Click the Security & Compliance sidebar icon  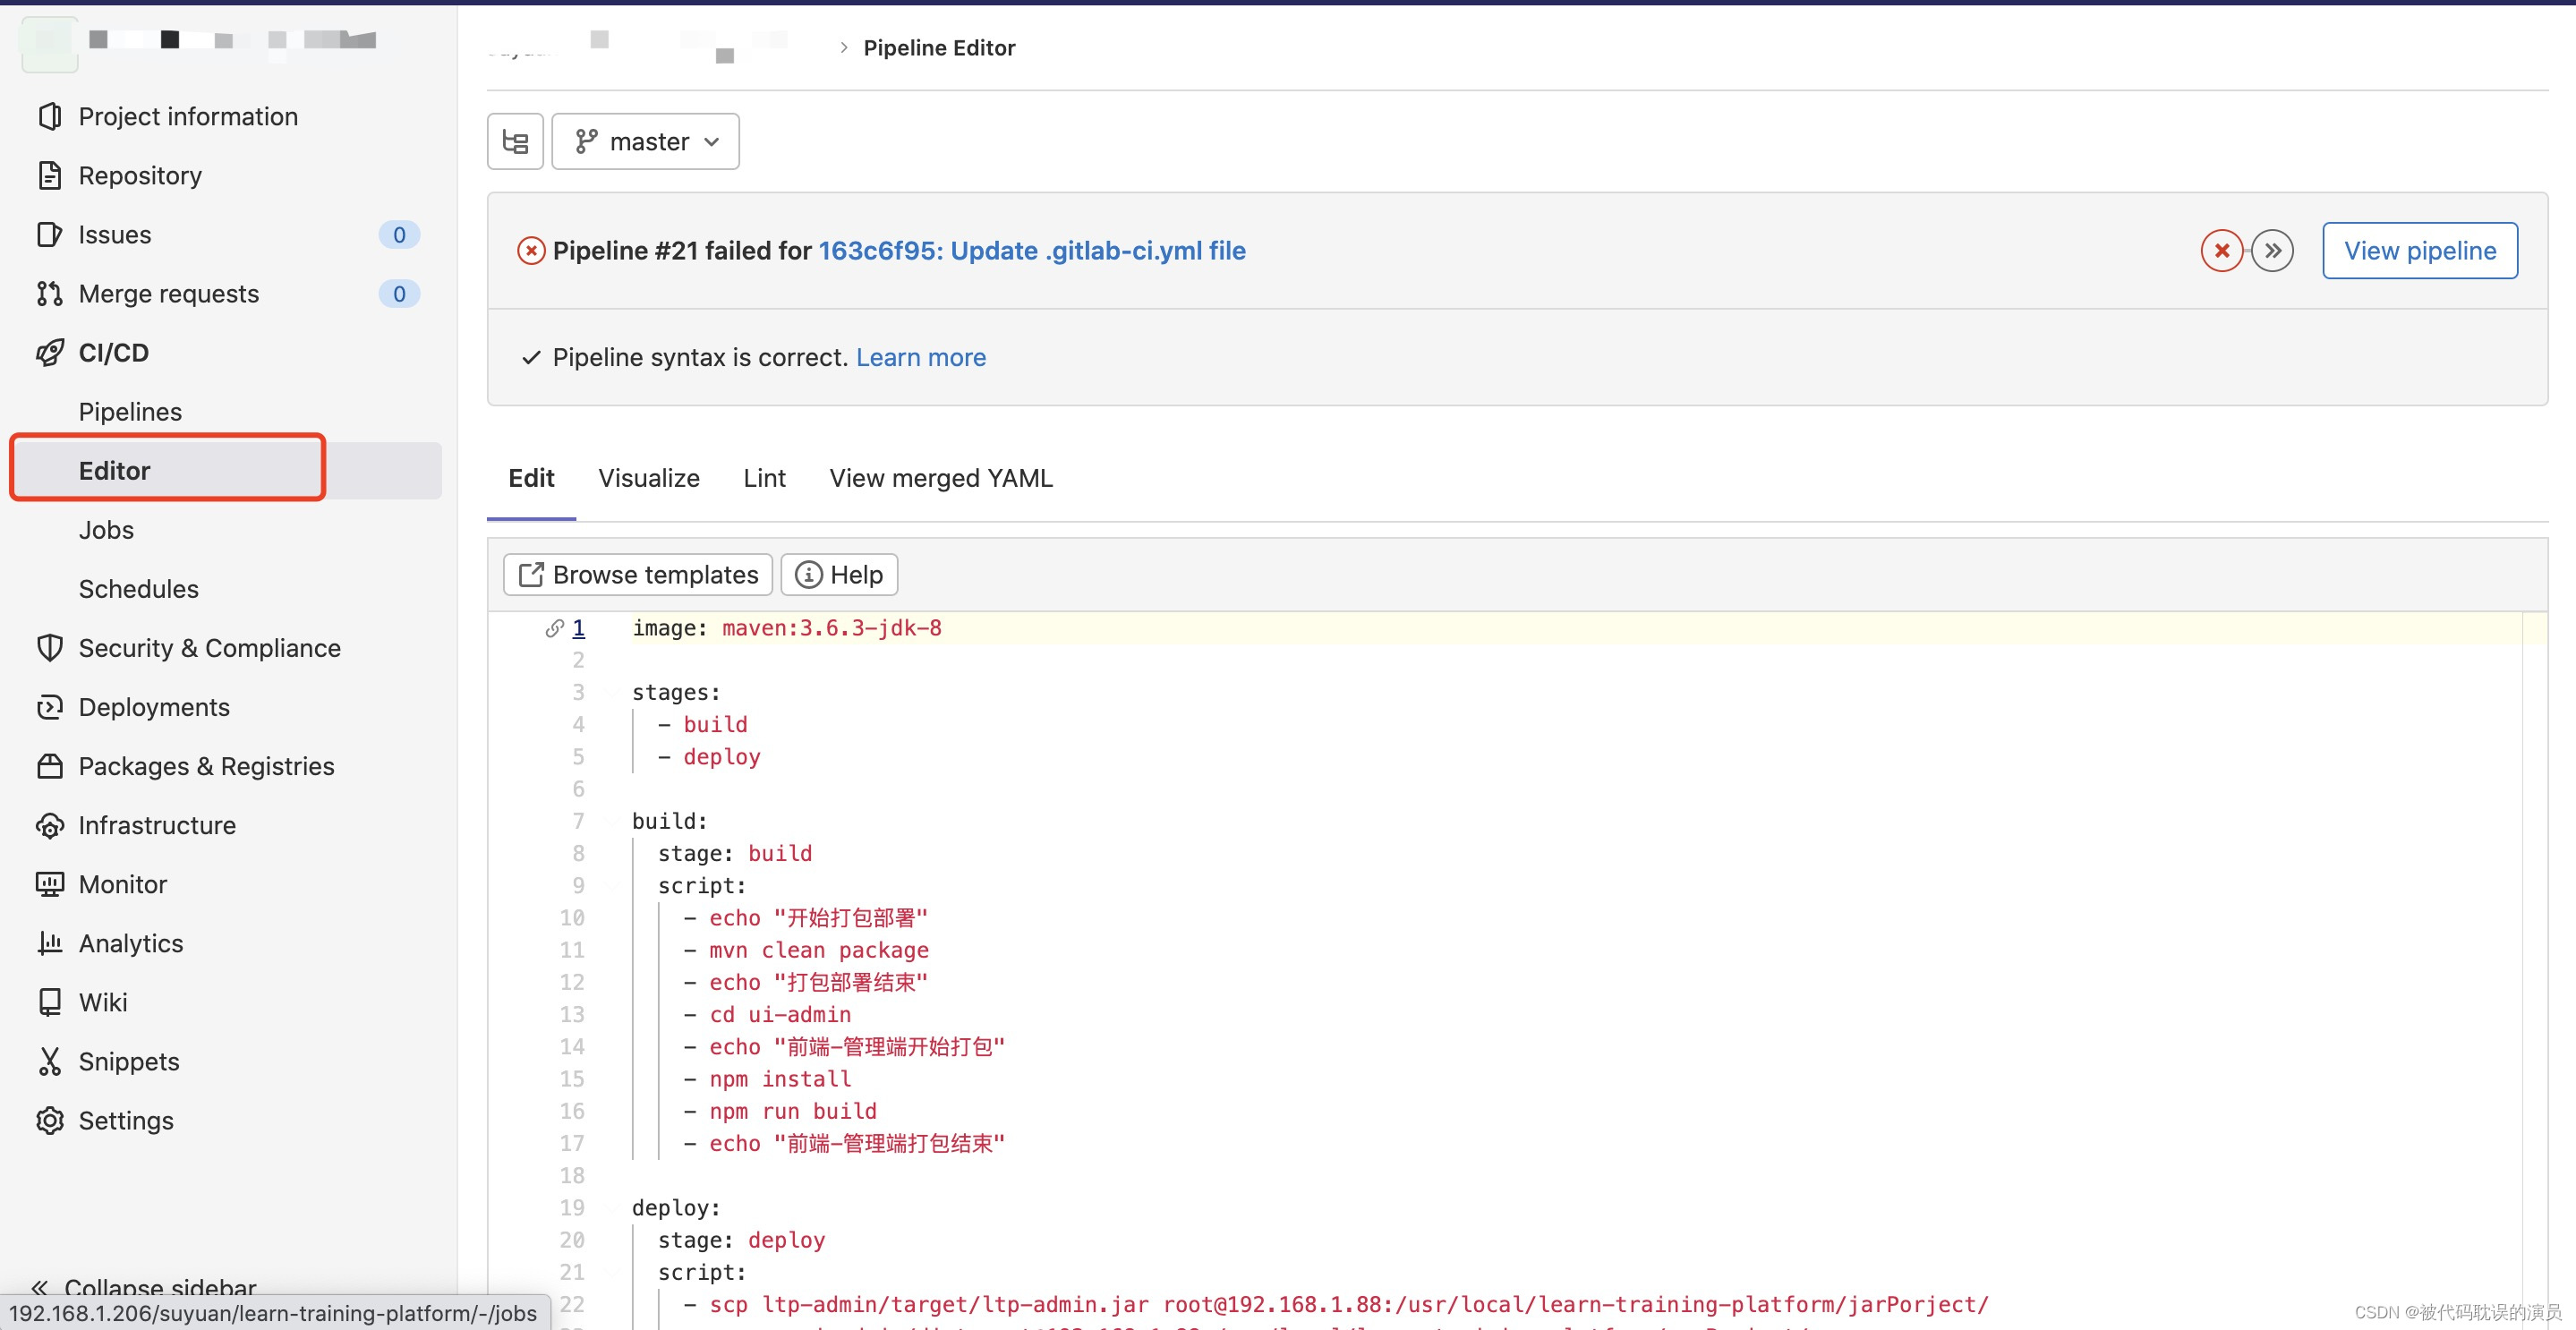pos(53,648)
